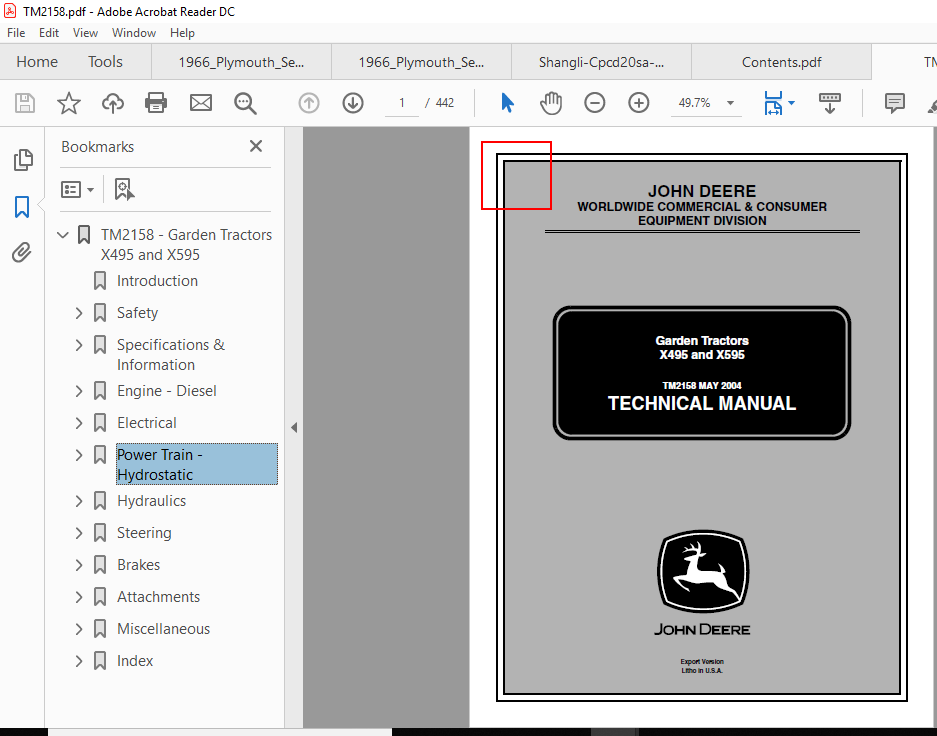This screenshot has width=937, height=736.
Task: Add the file to Starred with the star icon
Action: (x=69, y=103)
